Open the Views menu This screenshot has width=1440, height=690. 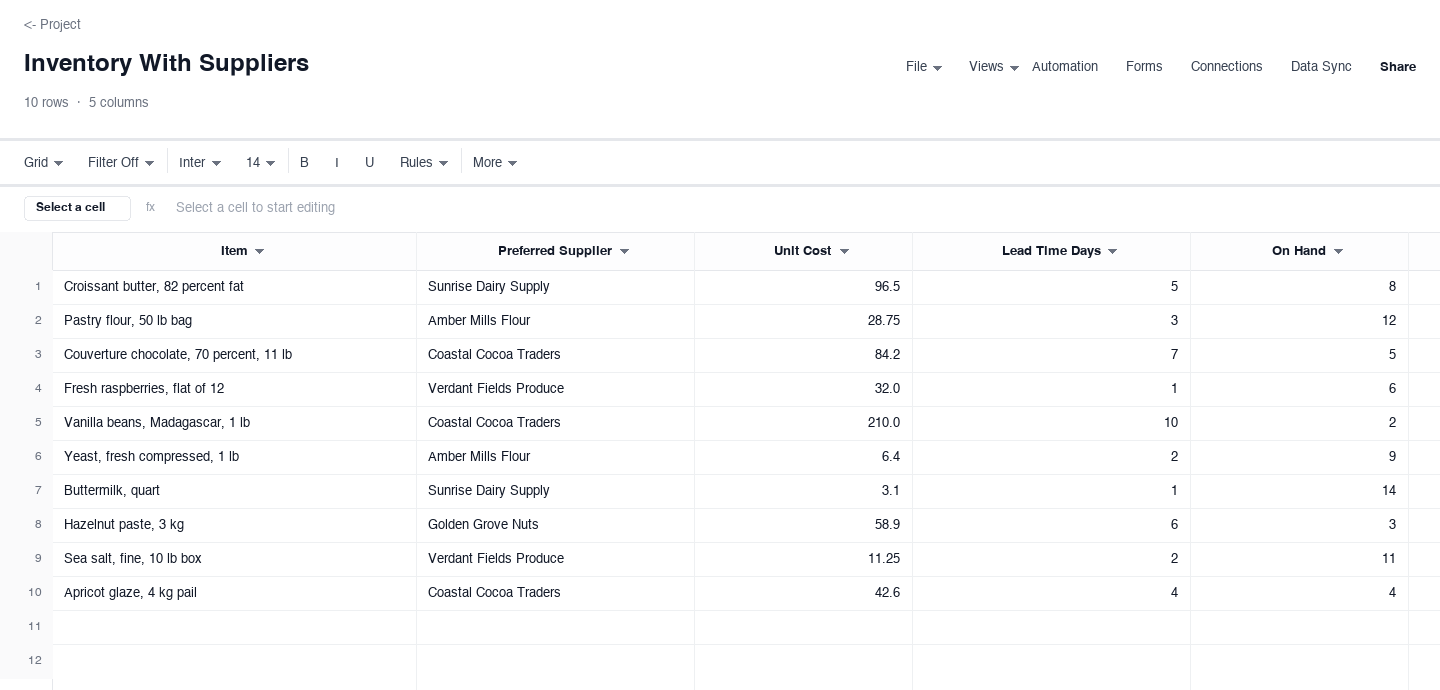pos(994,66)
